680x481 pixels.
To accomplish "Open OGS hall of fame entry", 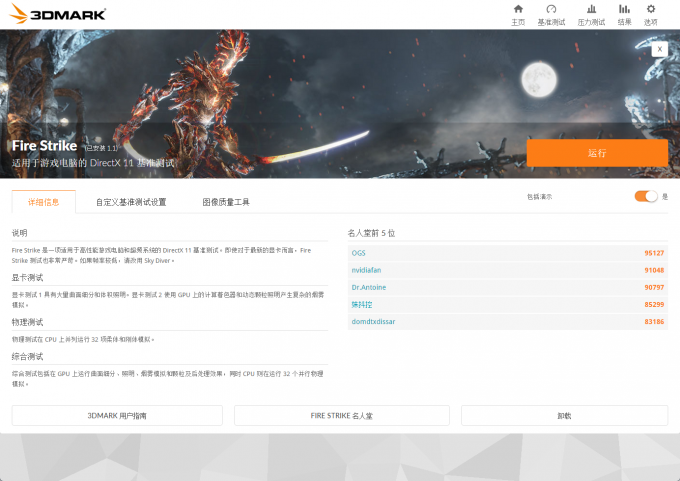I will coord(358,253).
